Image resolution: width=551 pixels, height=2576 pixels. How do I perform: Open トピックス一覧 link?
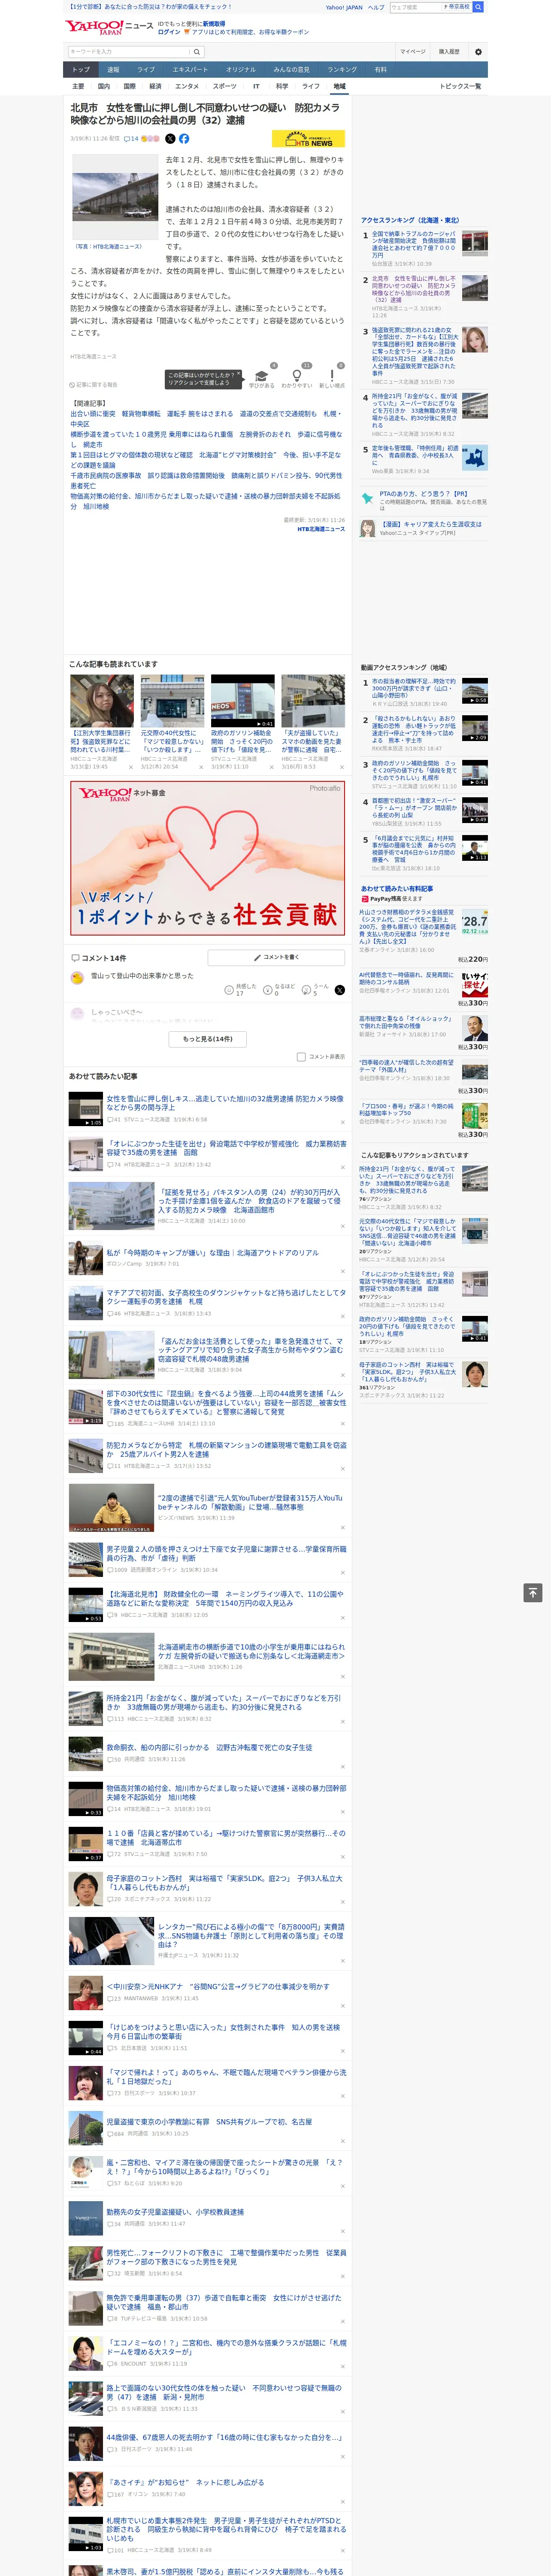(460, 86)
